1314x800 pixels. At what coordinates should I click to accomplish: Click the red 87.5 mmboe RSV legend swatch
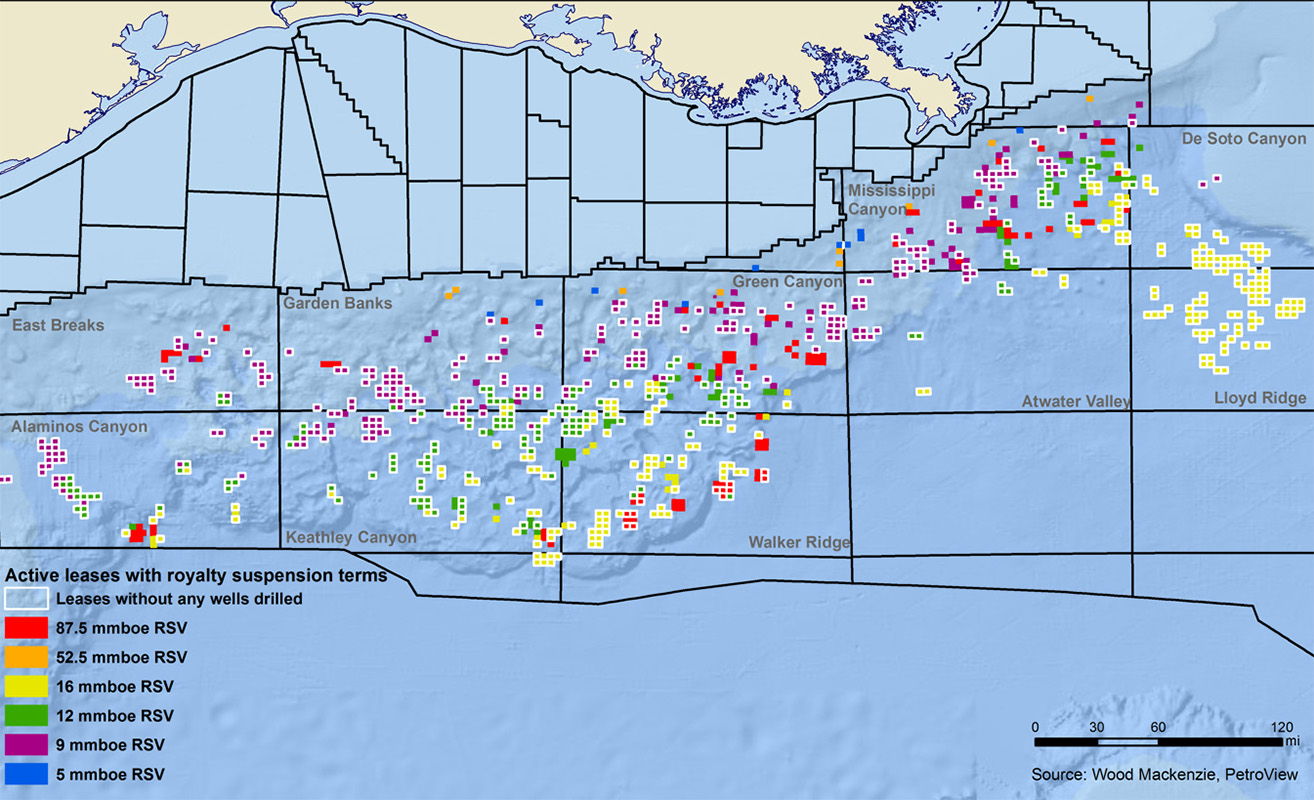[26, 628]
